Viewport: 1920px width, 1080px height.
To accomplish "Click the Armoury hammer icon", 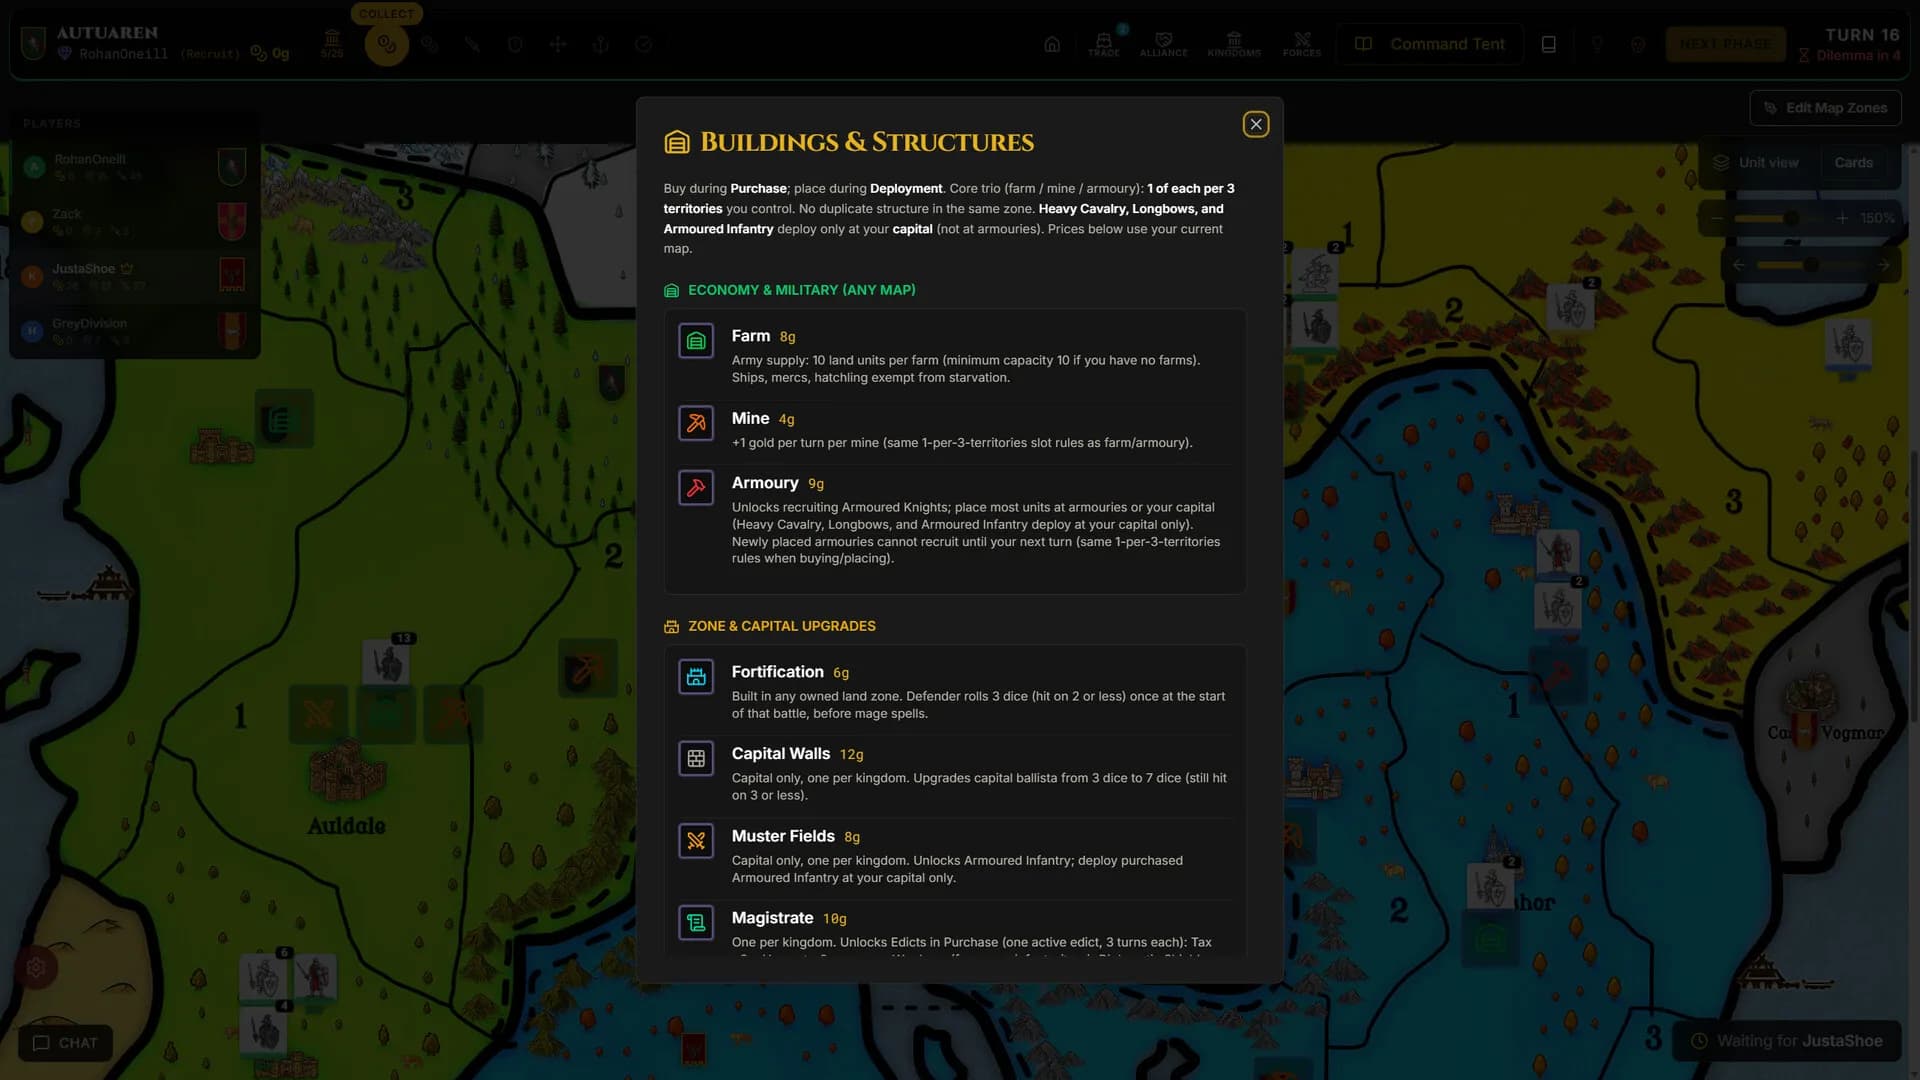I will (x=696, y=488).
